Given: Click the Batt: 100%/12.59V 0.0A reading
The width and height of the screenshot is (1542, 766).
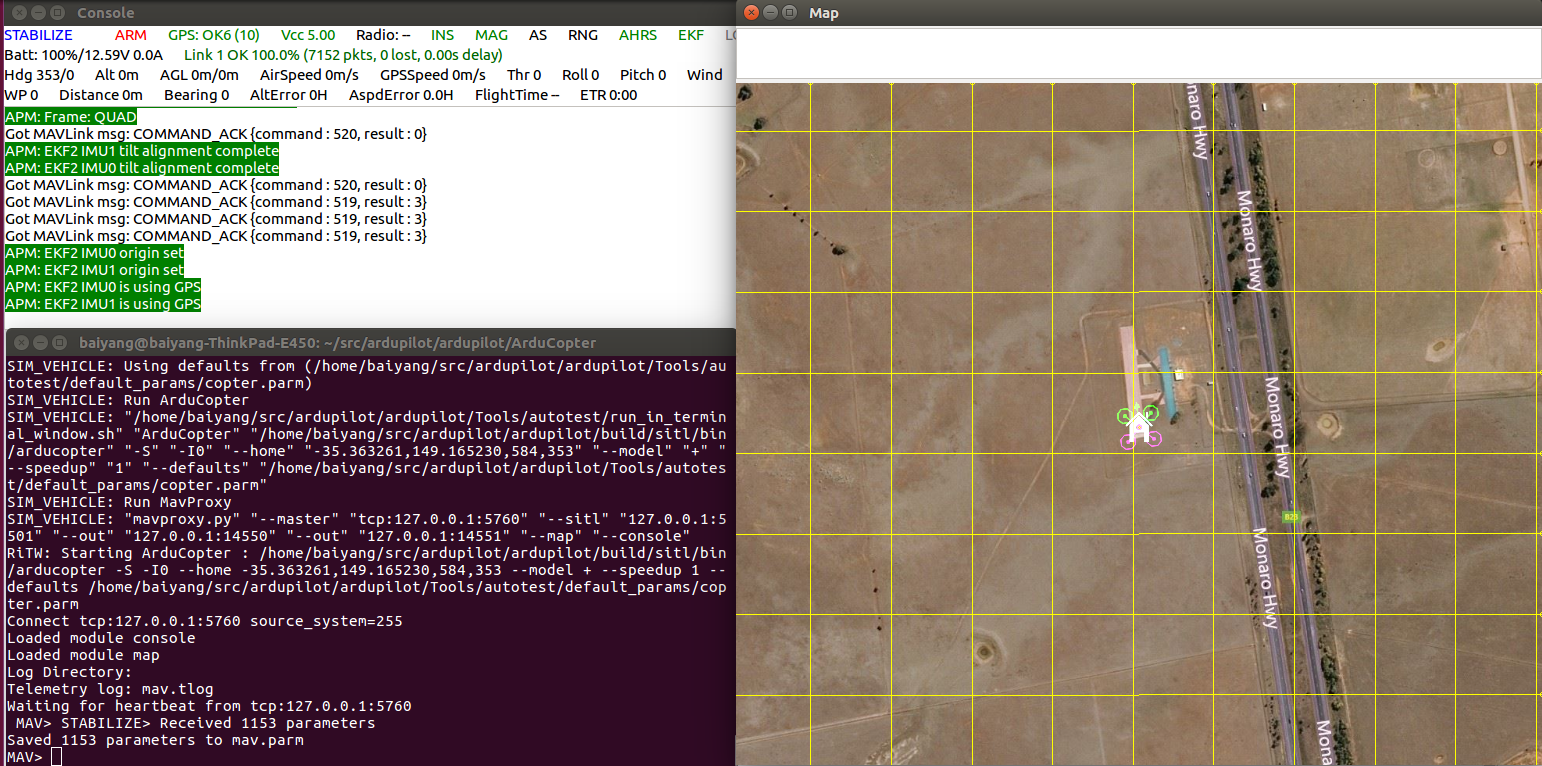Looking at the screenshot, I should (84, 55).
